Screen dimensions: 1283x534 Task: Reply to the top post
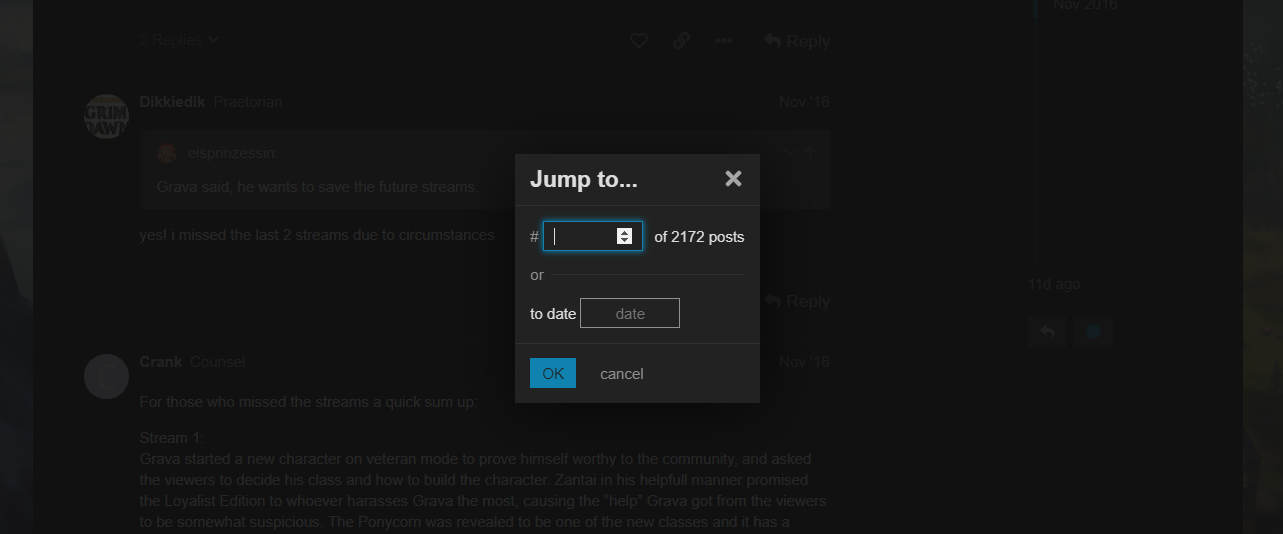coord(797,41)
